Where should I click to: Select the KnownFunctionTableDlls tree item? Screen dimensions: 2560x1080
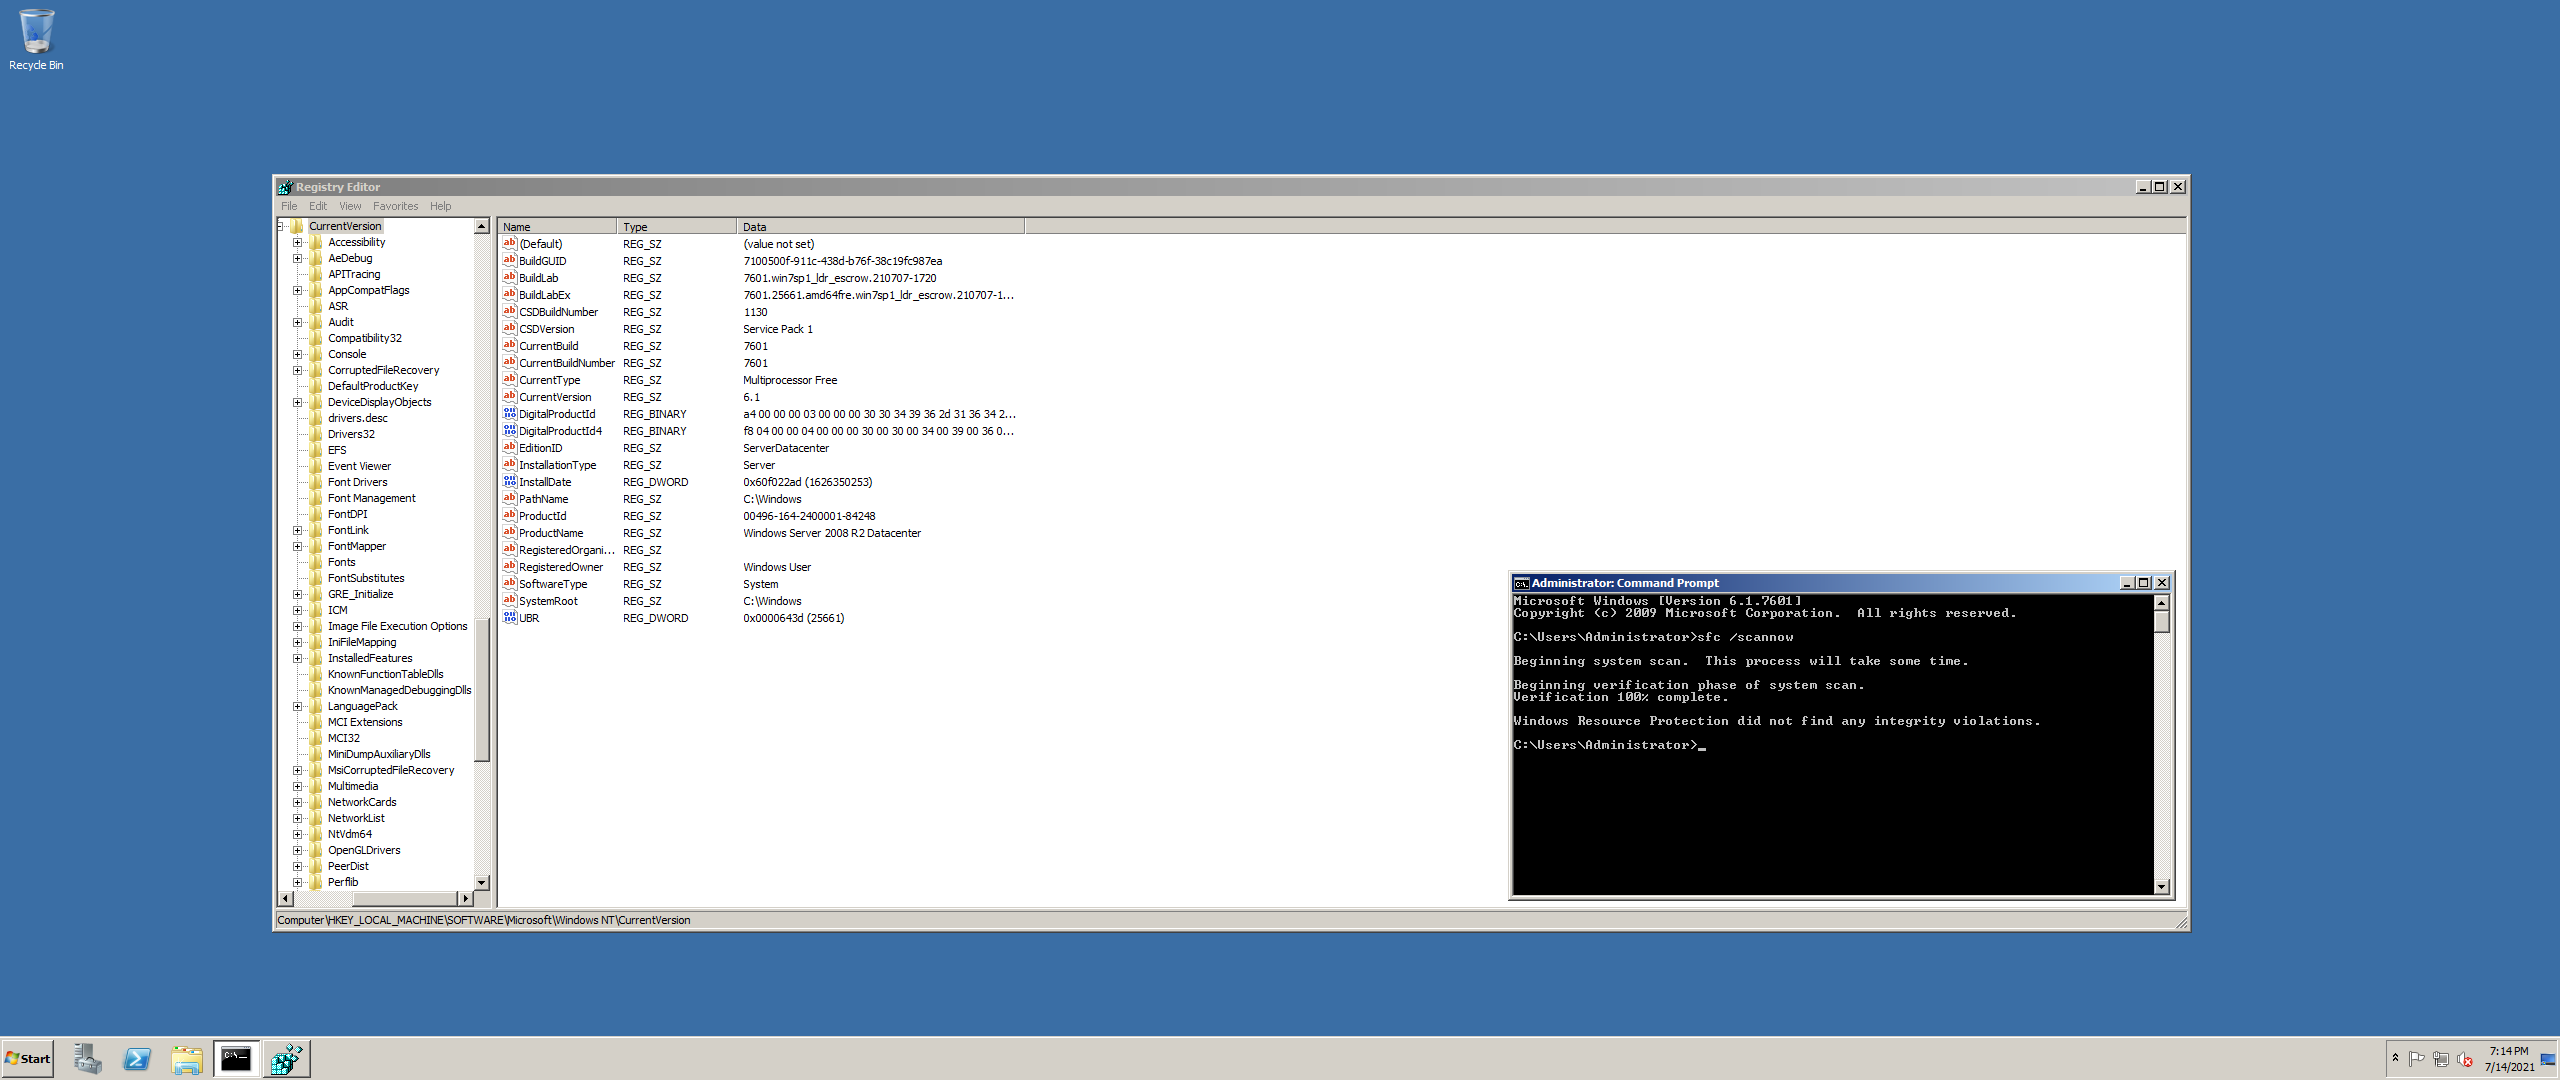(385, 674)
